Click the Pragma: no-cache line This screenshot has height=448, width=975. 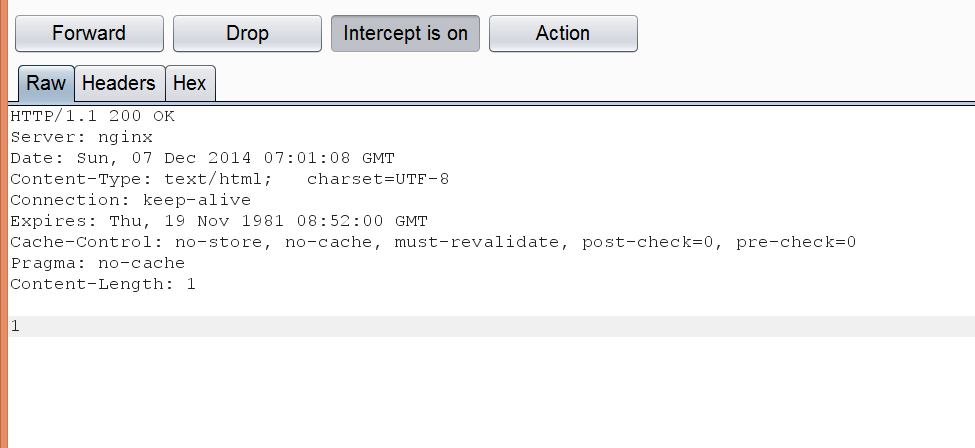click(x=98, y=263)
